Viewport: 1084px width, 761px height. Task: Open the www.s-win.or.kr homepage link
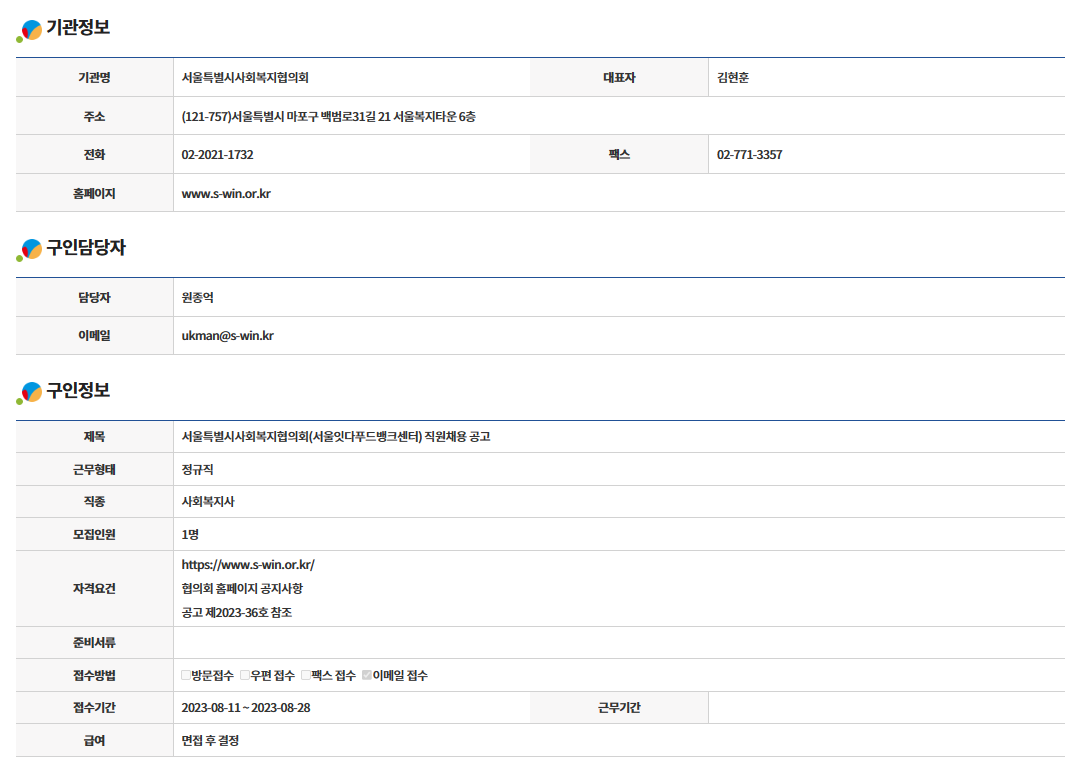pos(226,194)
